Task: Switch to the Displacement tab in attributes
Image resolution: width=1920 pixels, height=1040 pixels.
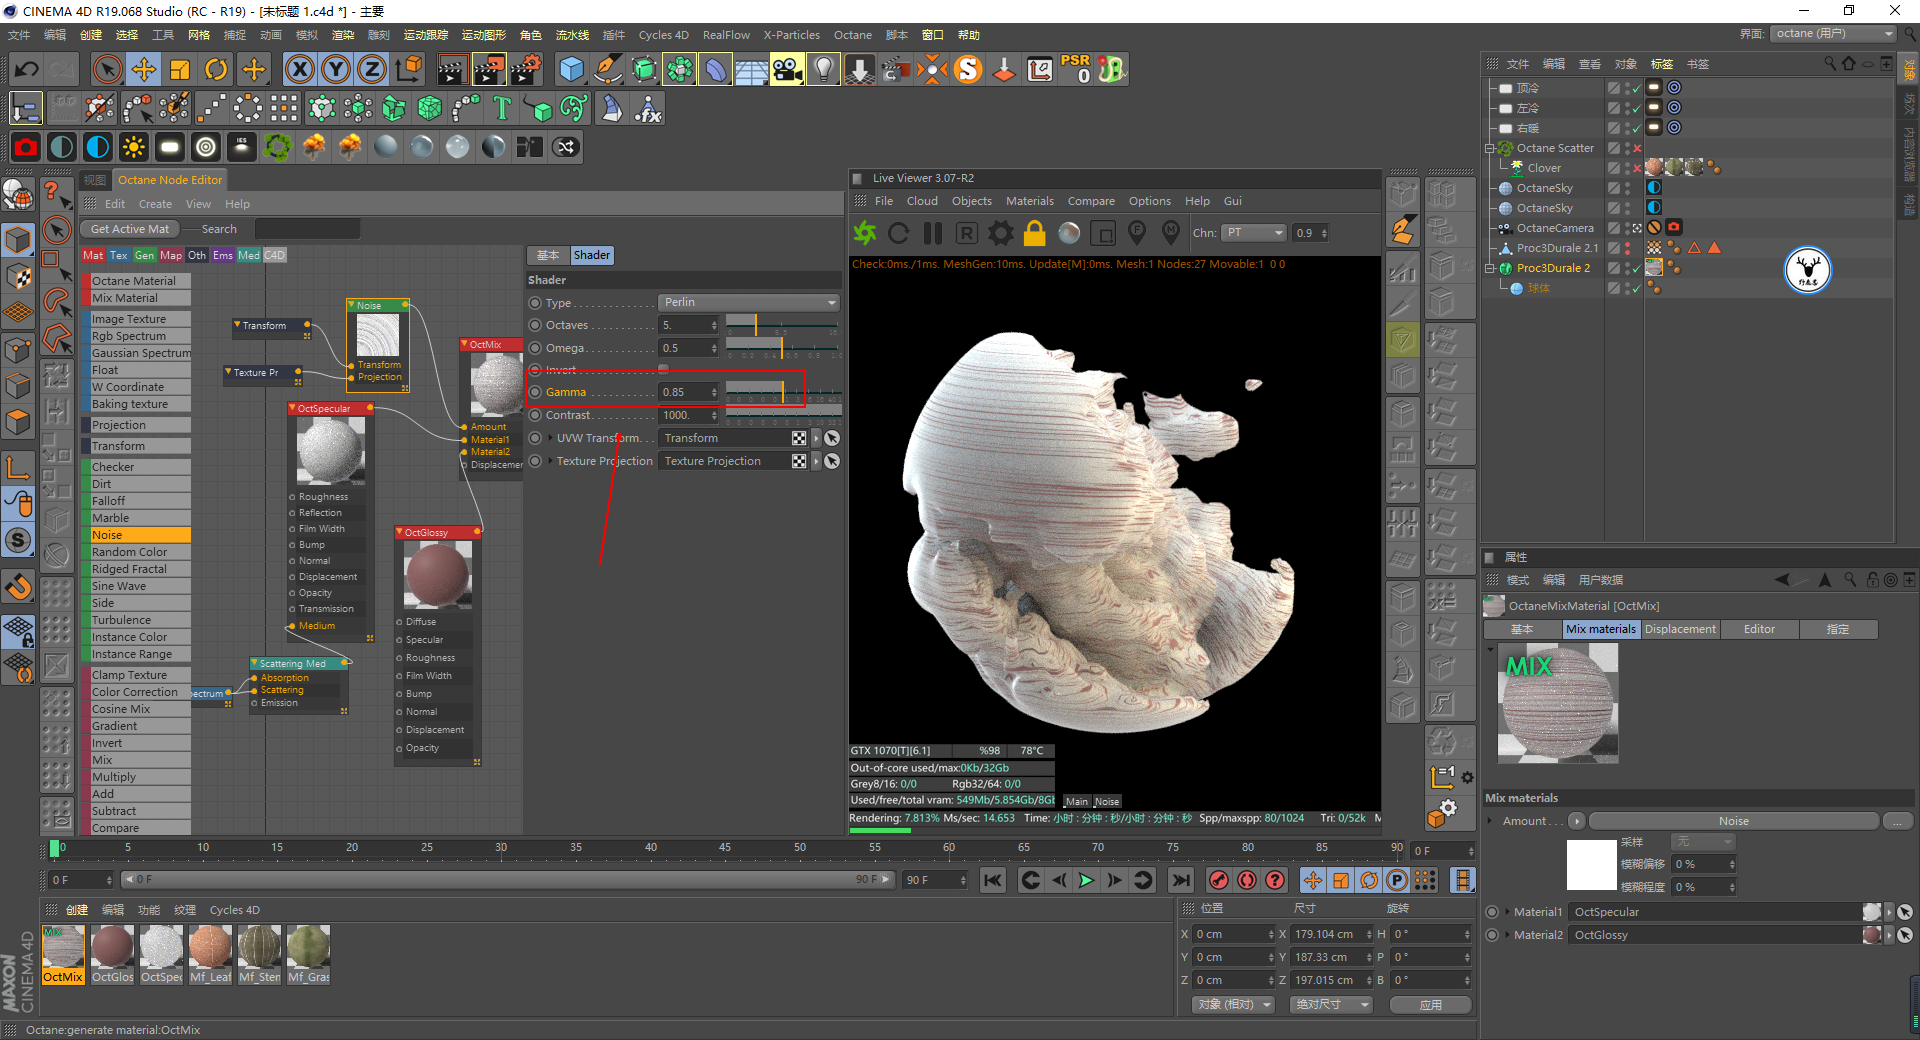Action: 1680,629
